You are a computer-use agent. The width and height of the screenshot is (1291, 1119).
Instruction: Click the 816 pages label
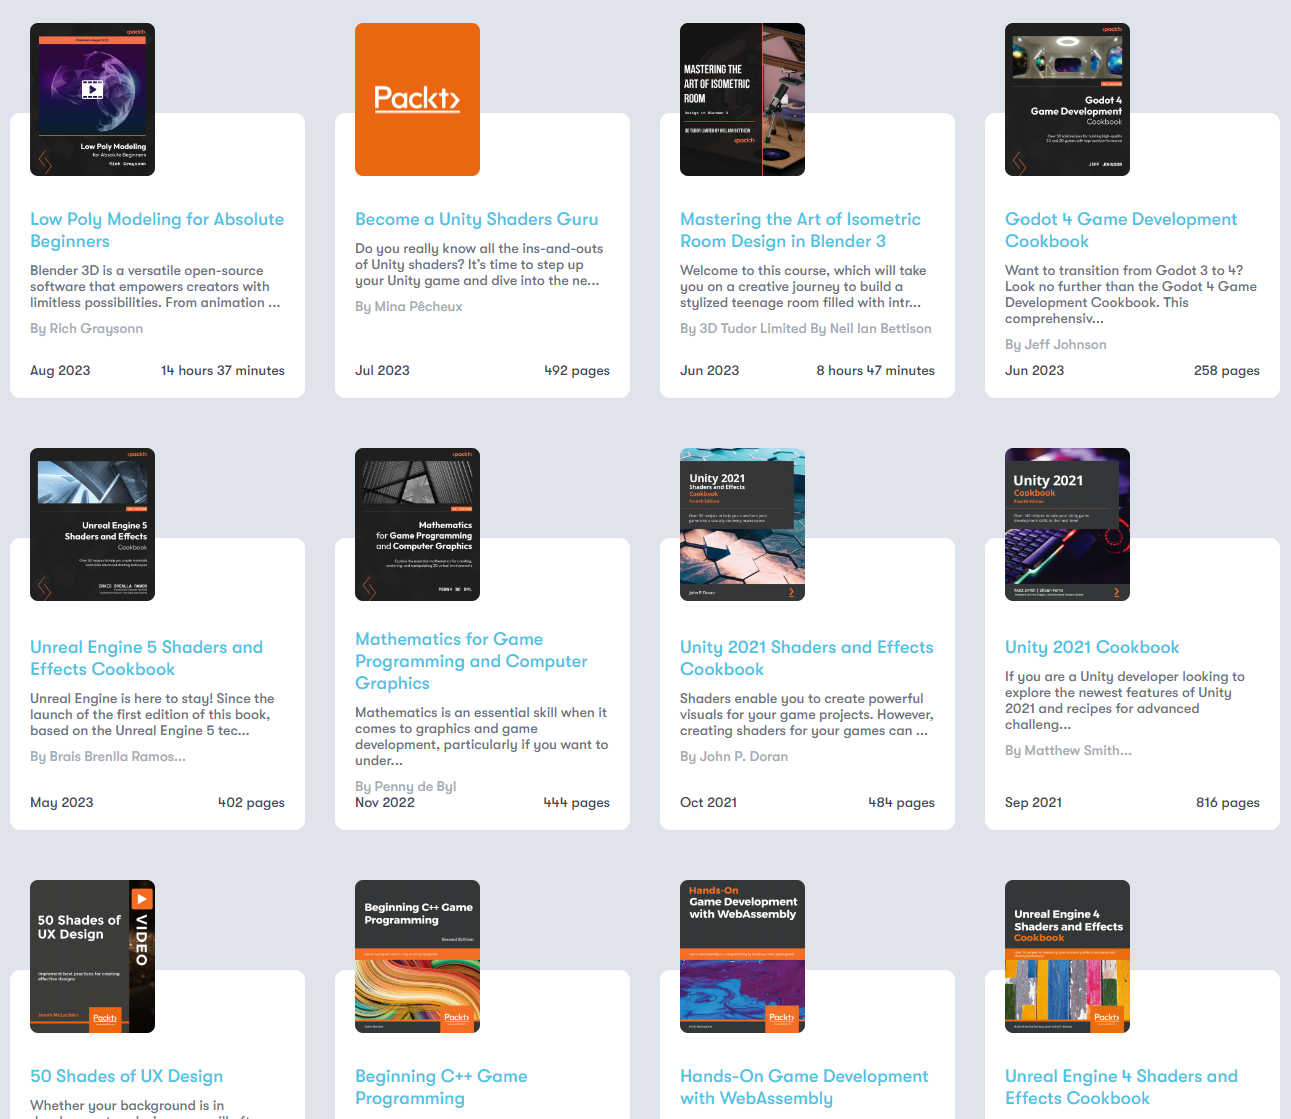click(x=1228, y=802)
